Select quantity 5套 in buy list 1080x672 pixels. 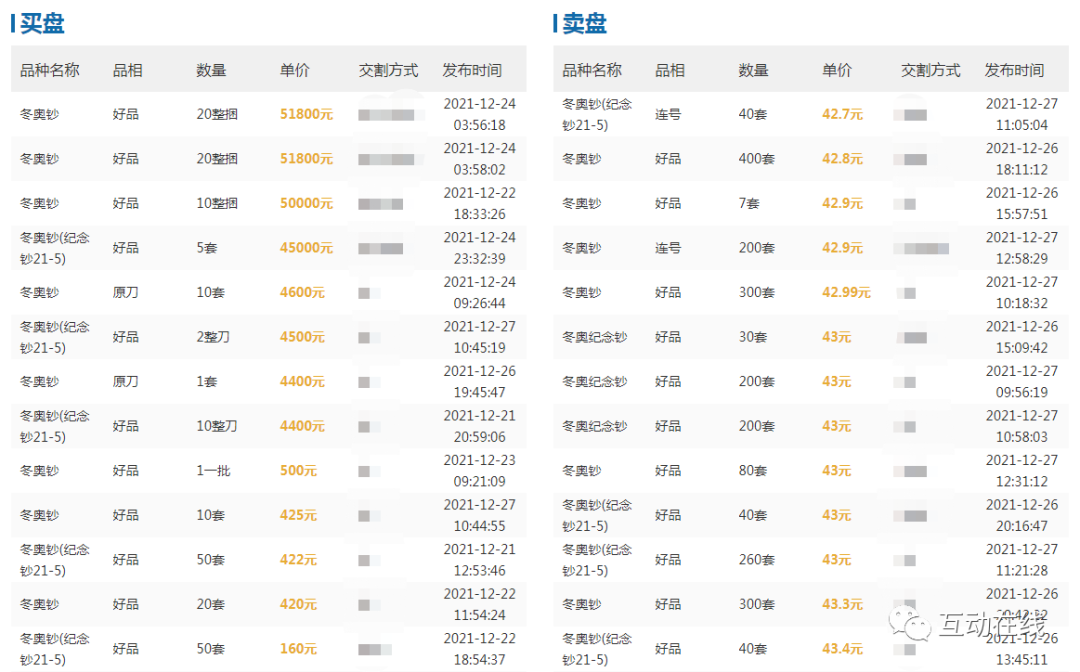point(207,248)
